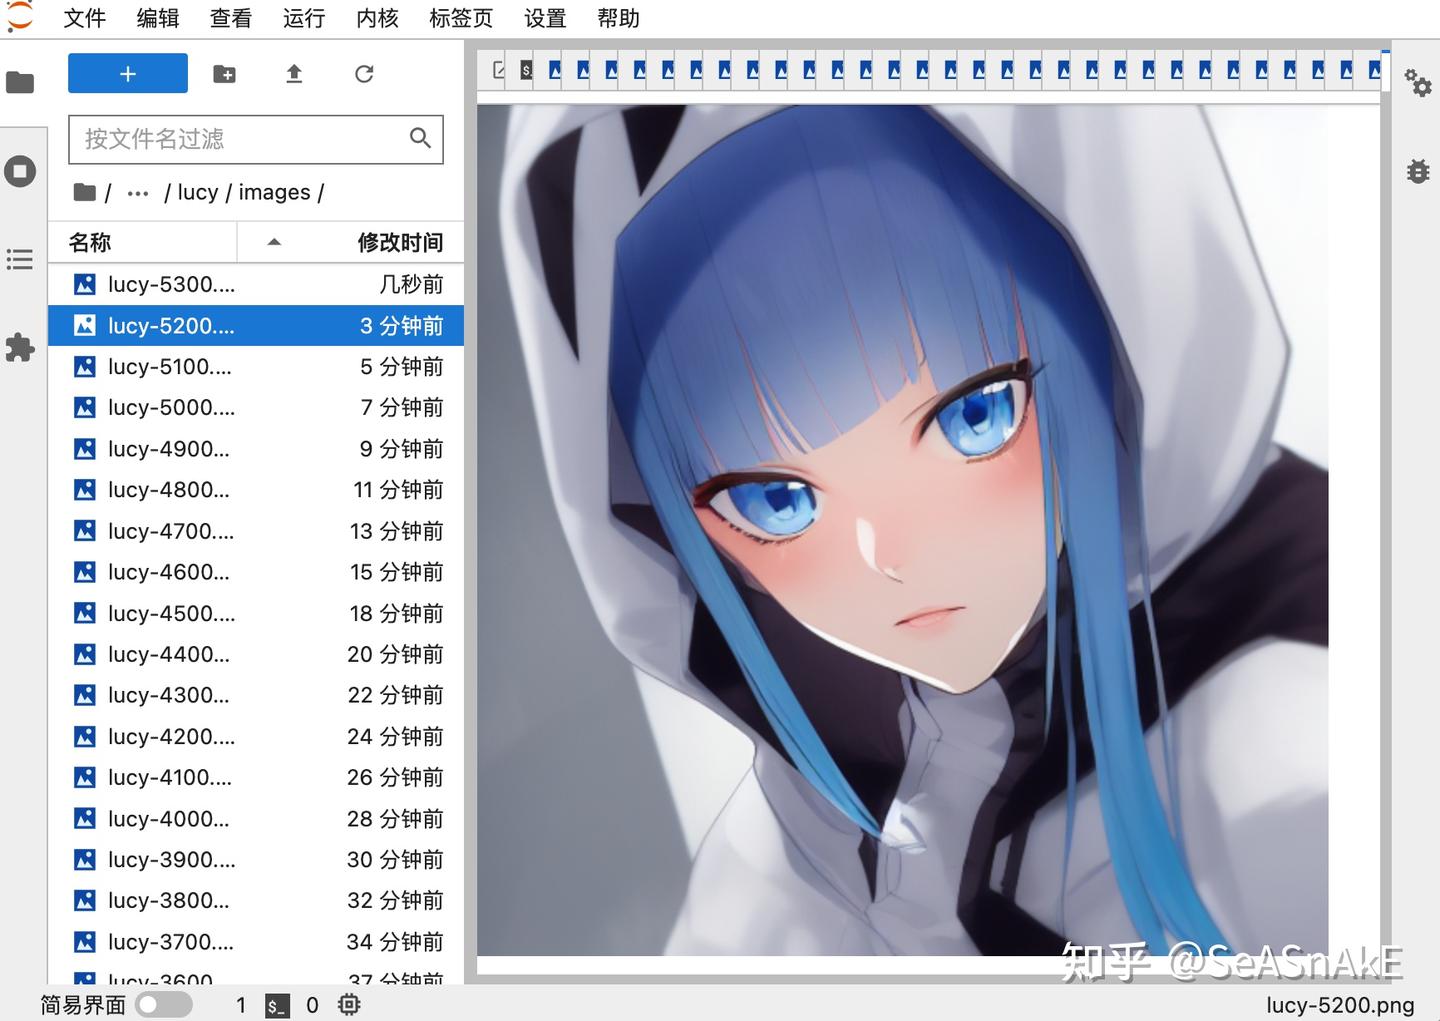Toggle sort order with the name column arrow
The width and height of the screenshot is (1440, 1021).
[x=273, y=242]
